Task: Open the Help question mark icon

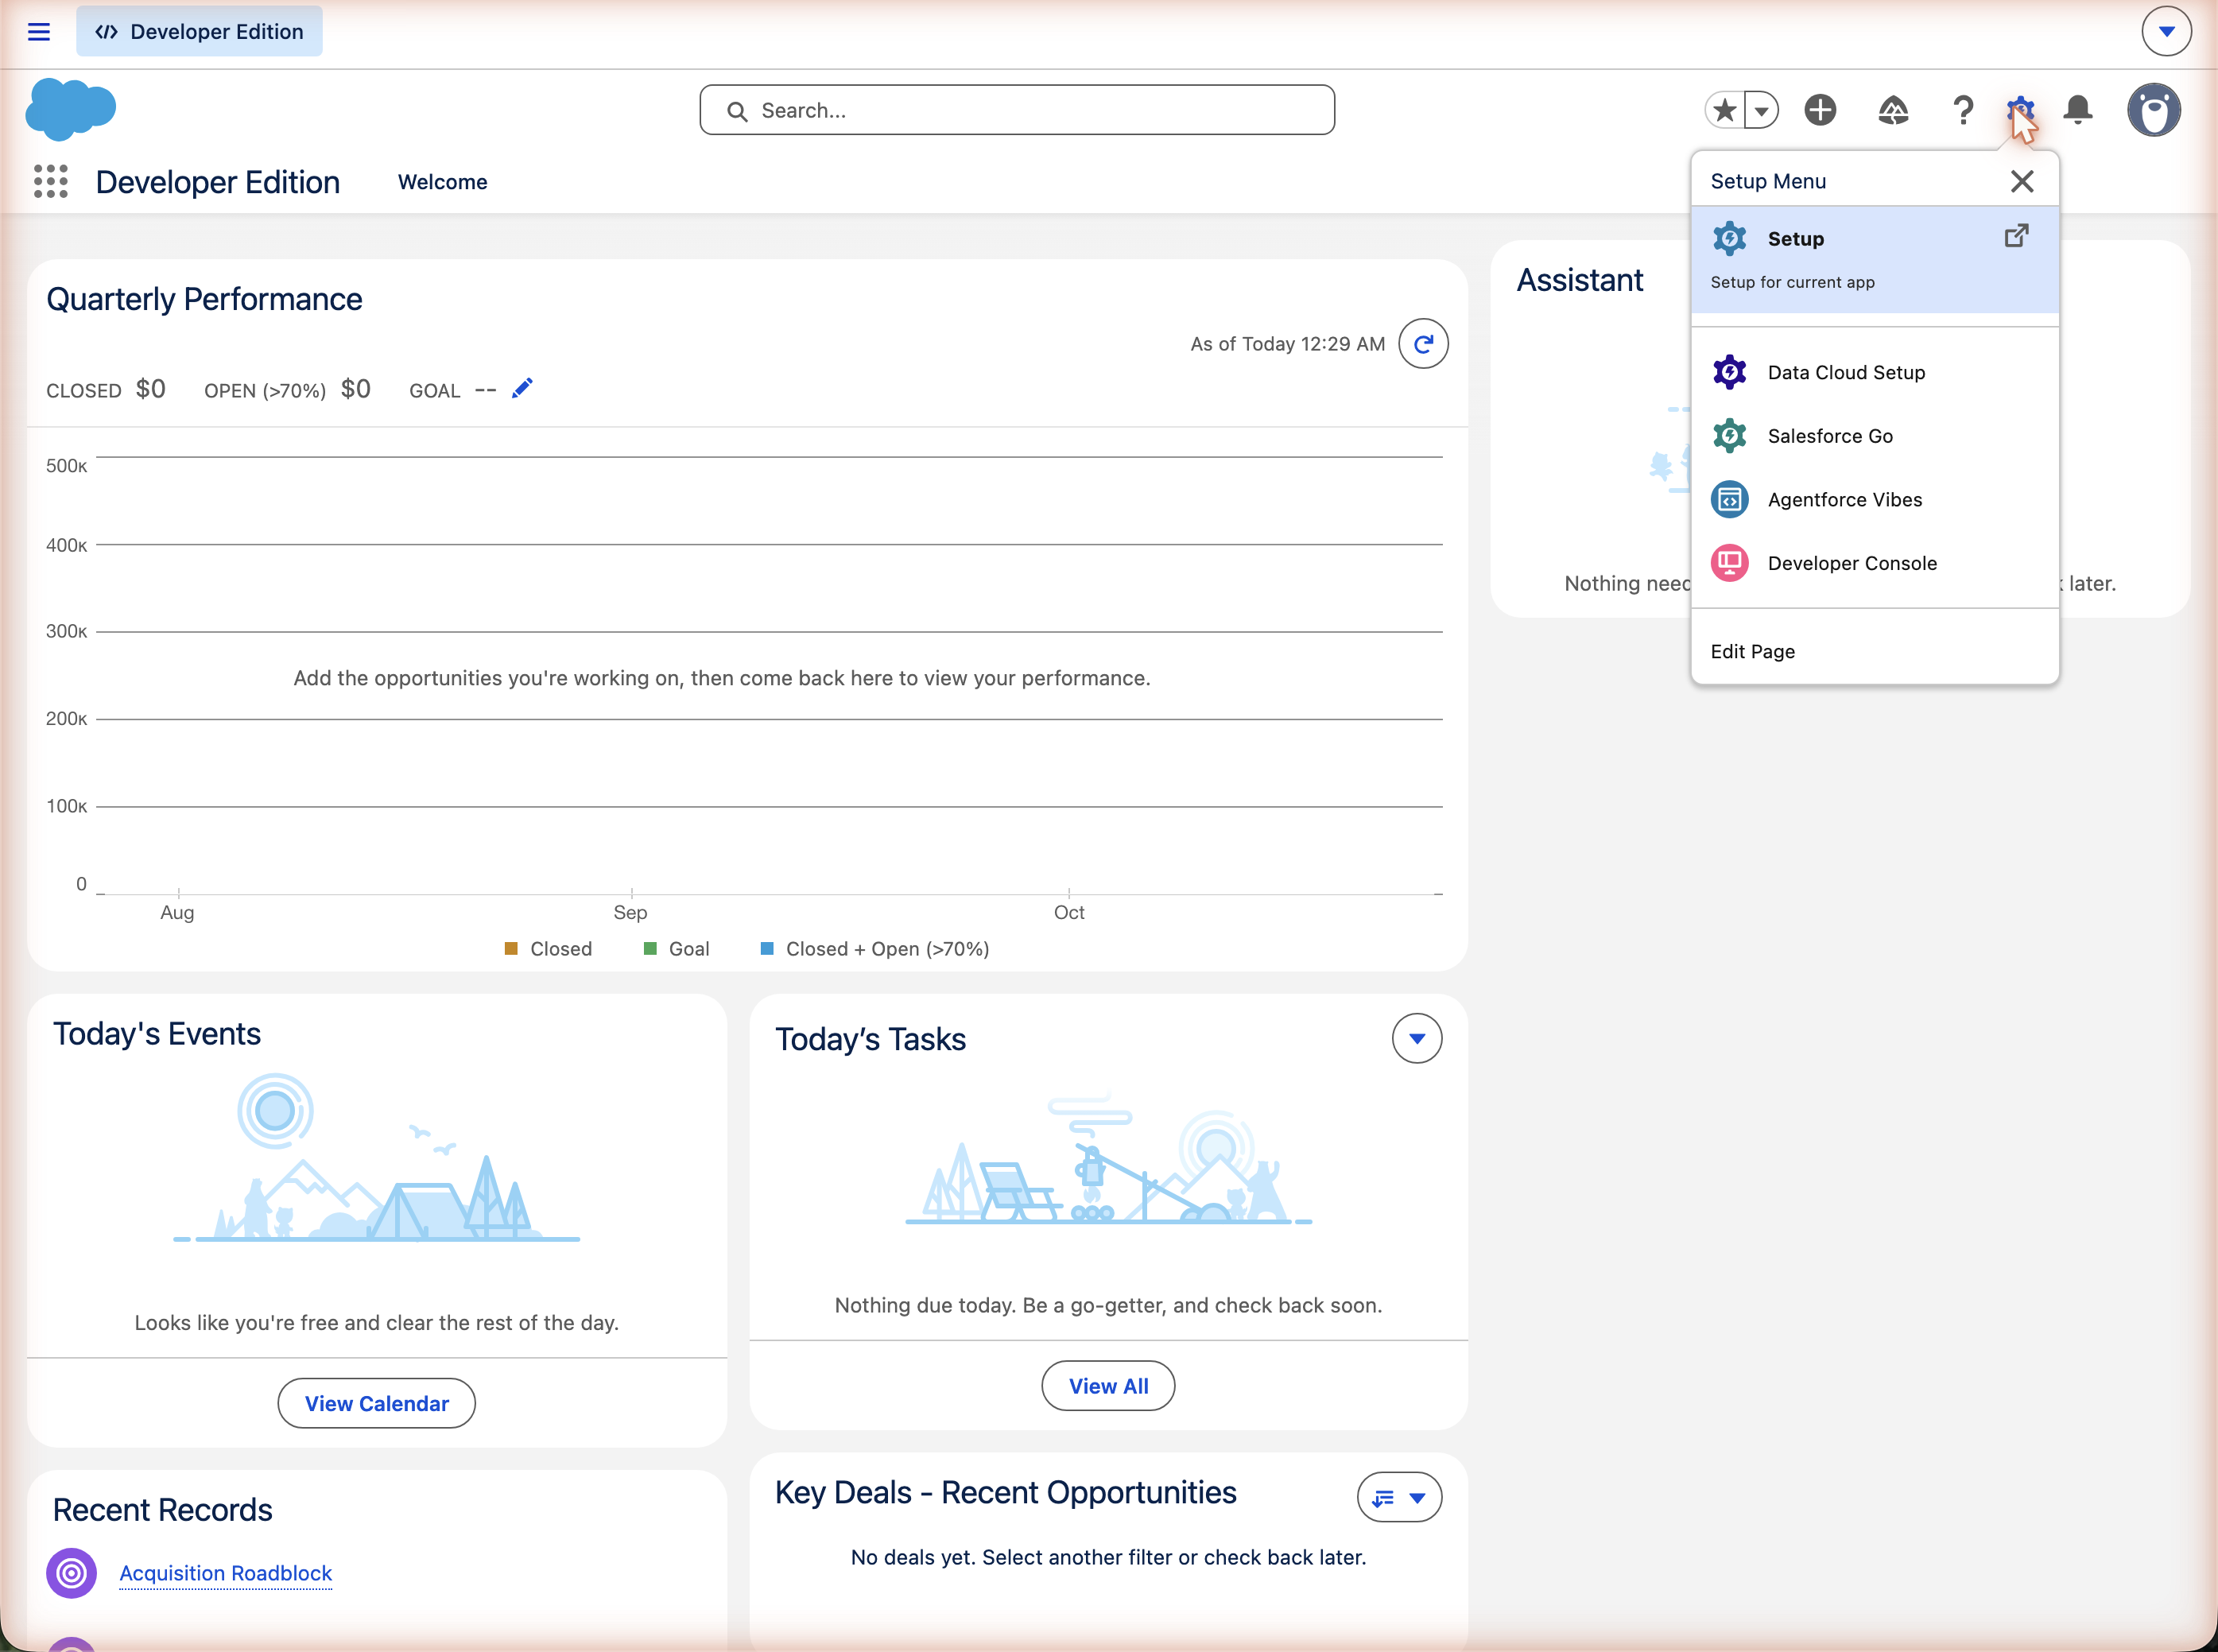Action: click(1963, 110)
